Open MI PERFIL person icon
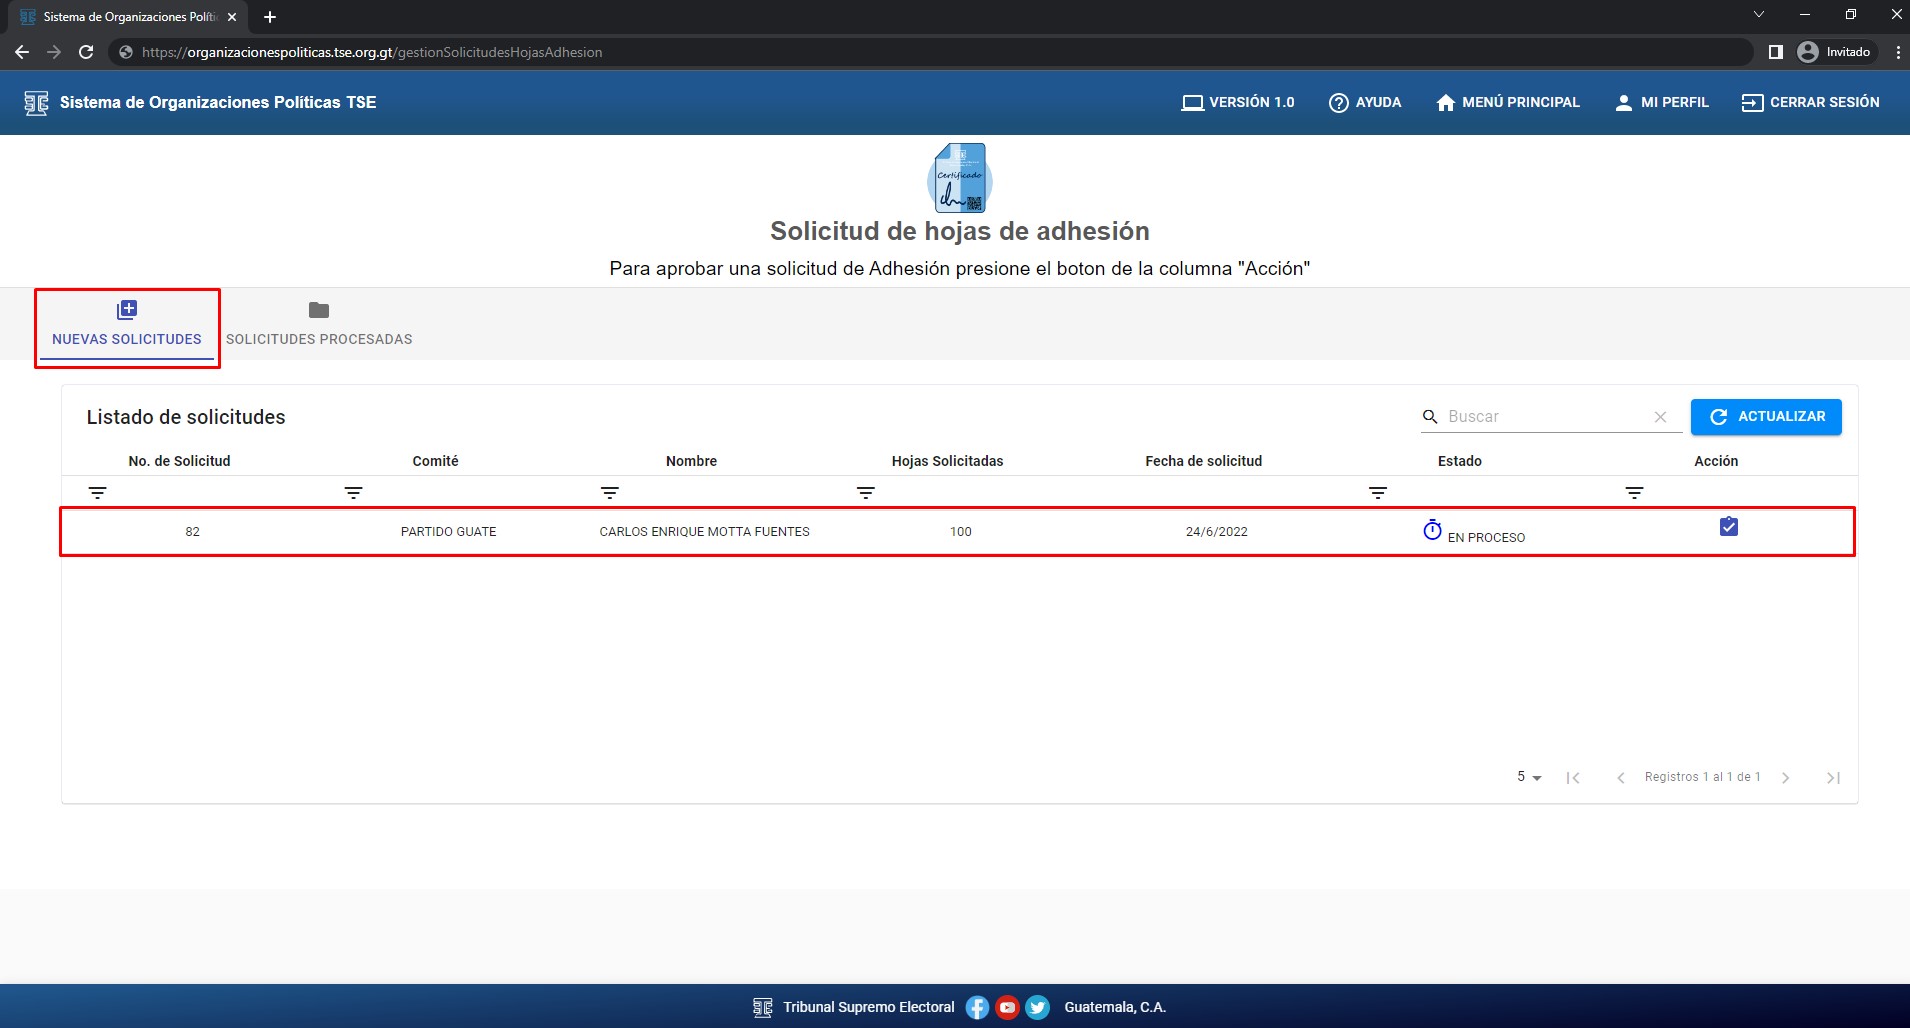The width and height of the screenshot is (1910, 1028). pos(1623,102)
